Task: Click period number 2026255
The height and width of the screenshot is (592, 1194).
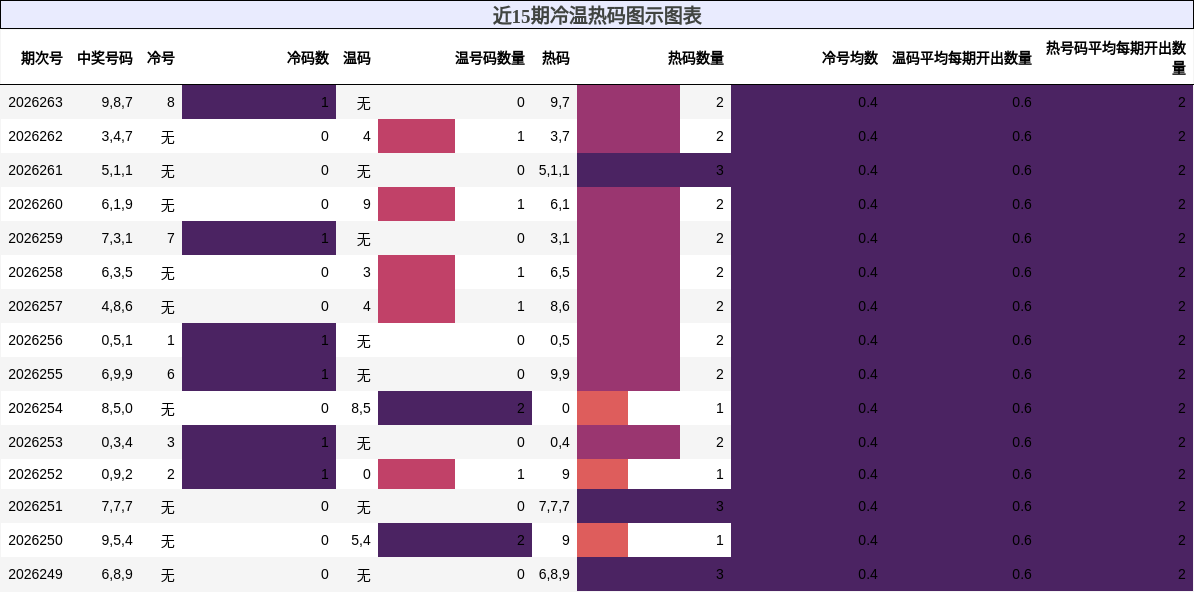Action: (36, 374)
